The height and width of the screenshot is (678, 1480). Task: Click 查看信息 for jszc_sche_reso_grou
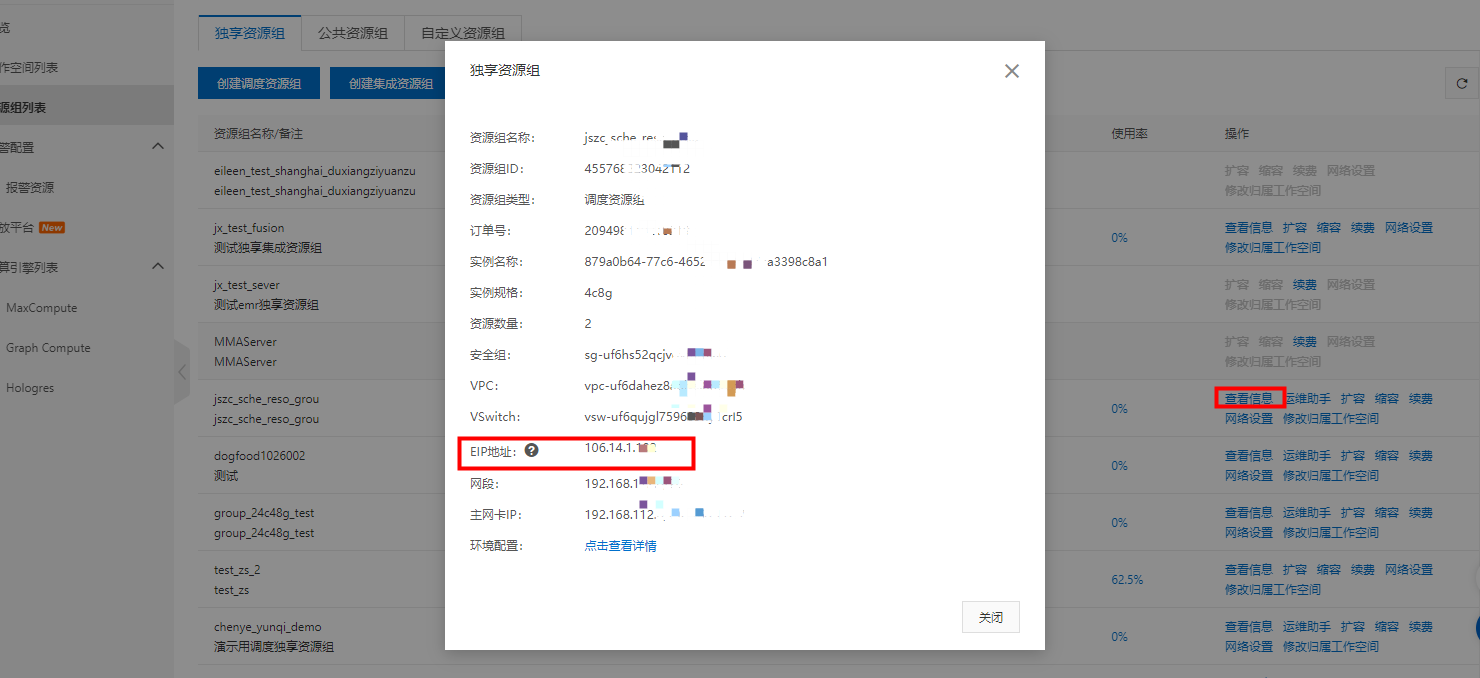[1249, 398]
